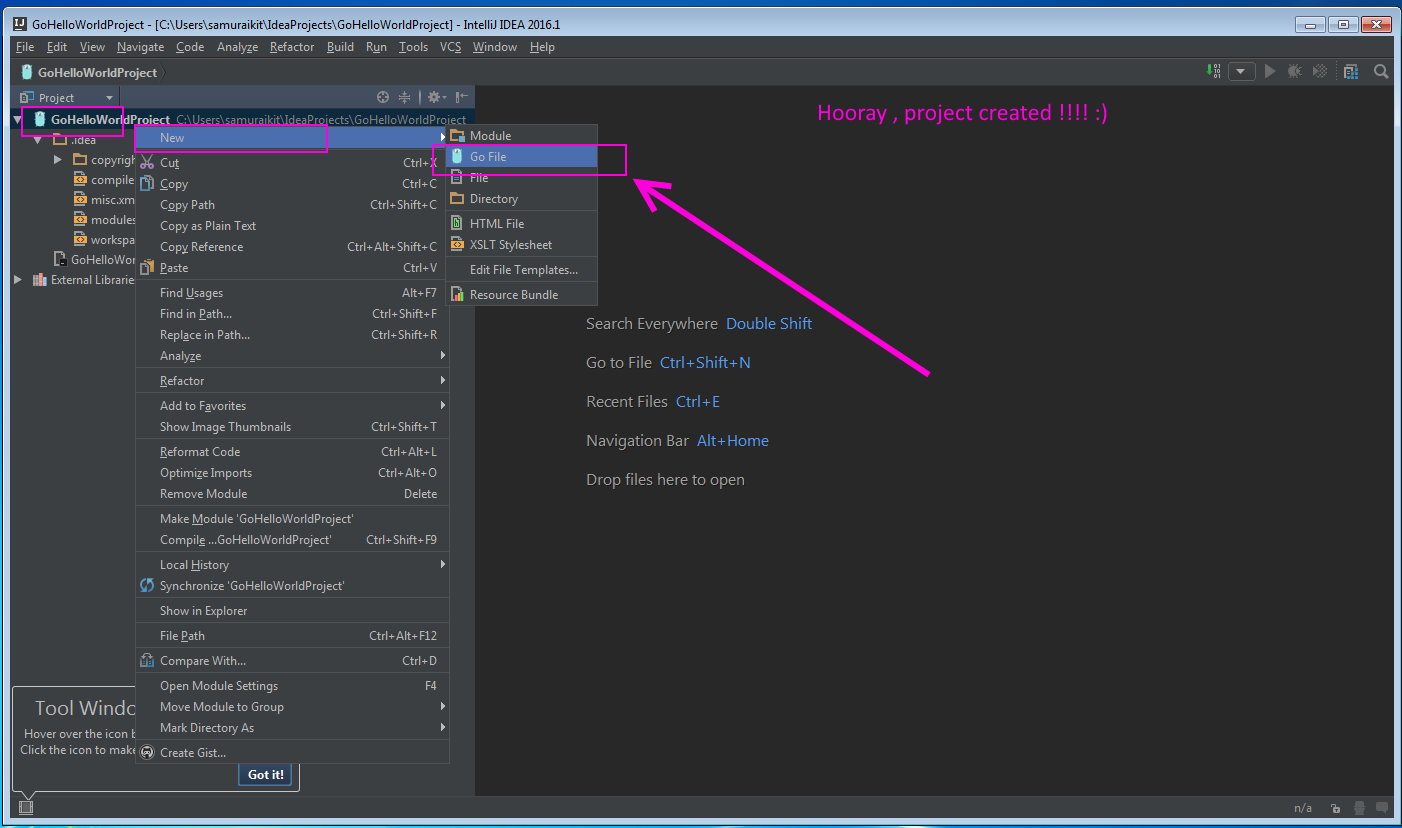This screenshot has height=828, width=1402.
Task: Click the Got it! button
Action: click(265, 775)
